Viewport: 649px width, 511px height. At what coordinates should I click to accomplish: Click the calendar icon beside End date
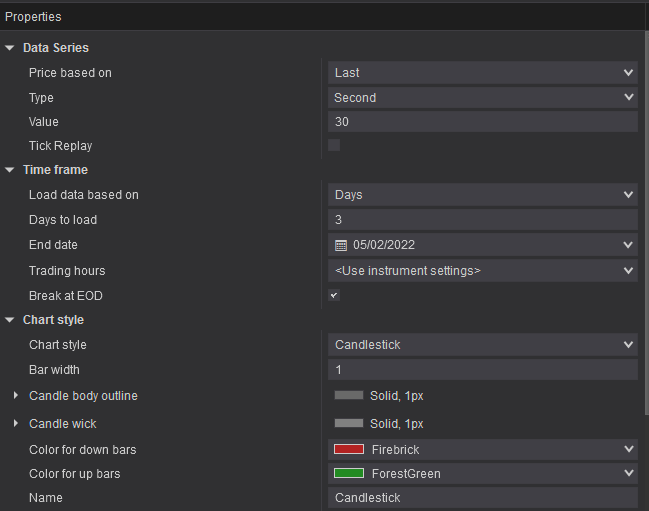pyautogui.click(x=341, y=245)
